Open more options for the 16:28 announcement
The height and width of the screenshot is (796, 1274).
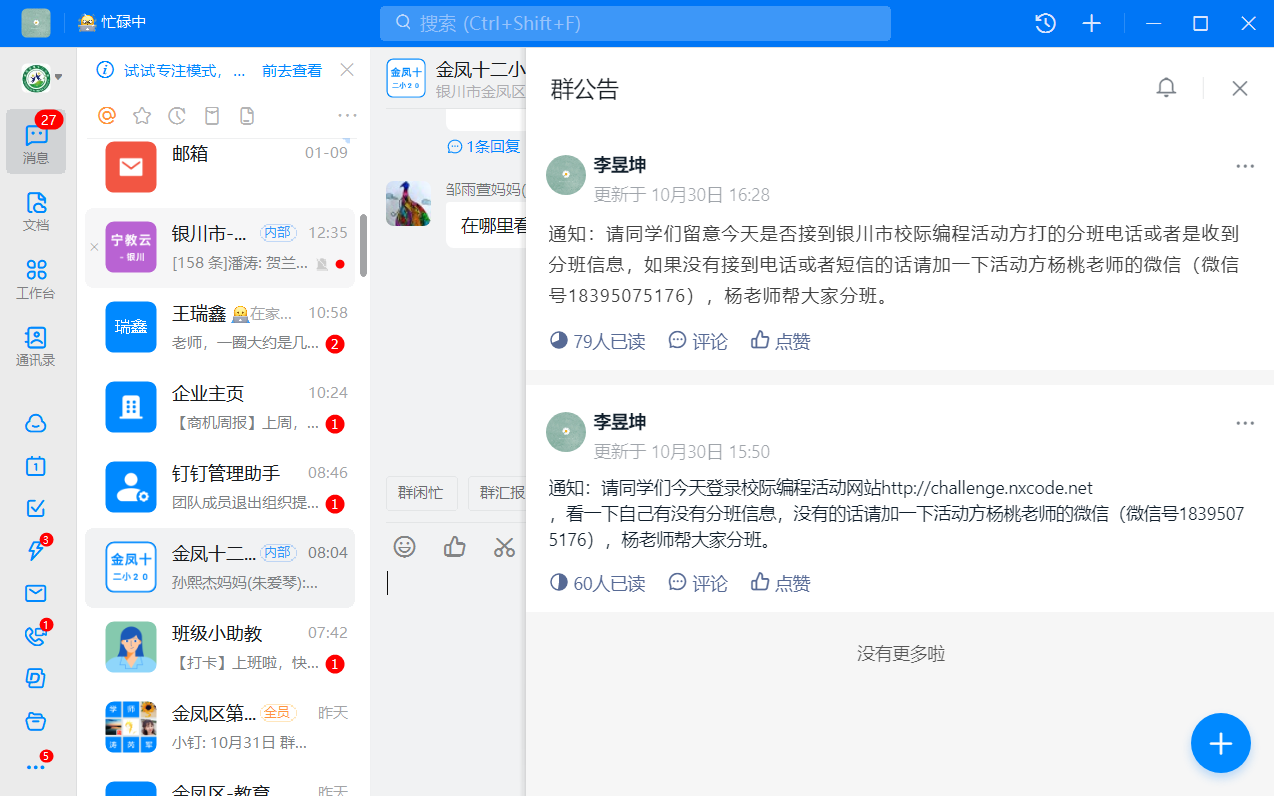(x=1244, y=166)
